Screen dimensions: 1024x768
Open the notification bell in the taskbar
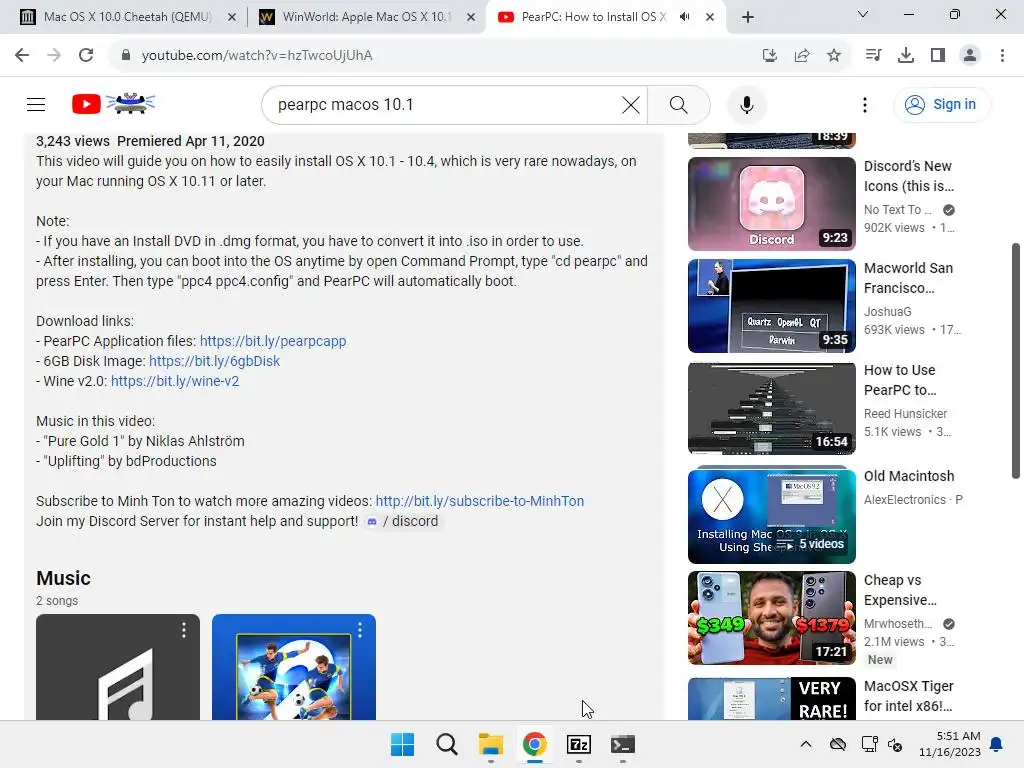997,744
